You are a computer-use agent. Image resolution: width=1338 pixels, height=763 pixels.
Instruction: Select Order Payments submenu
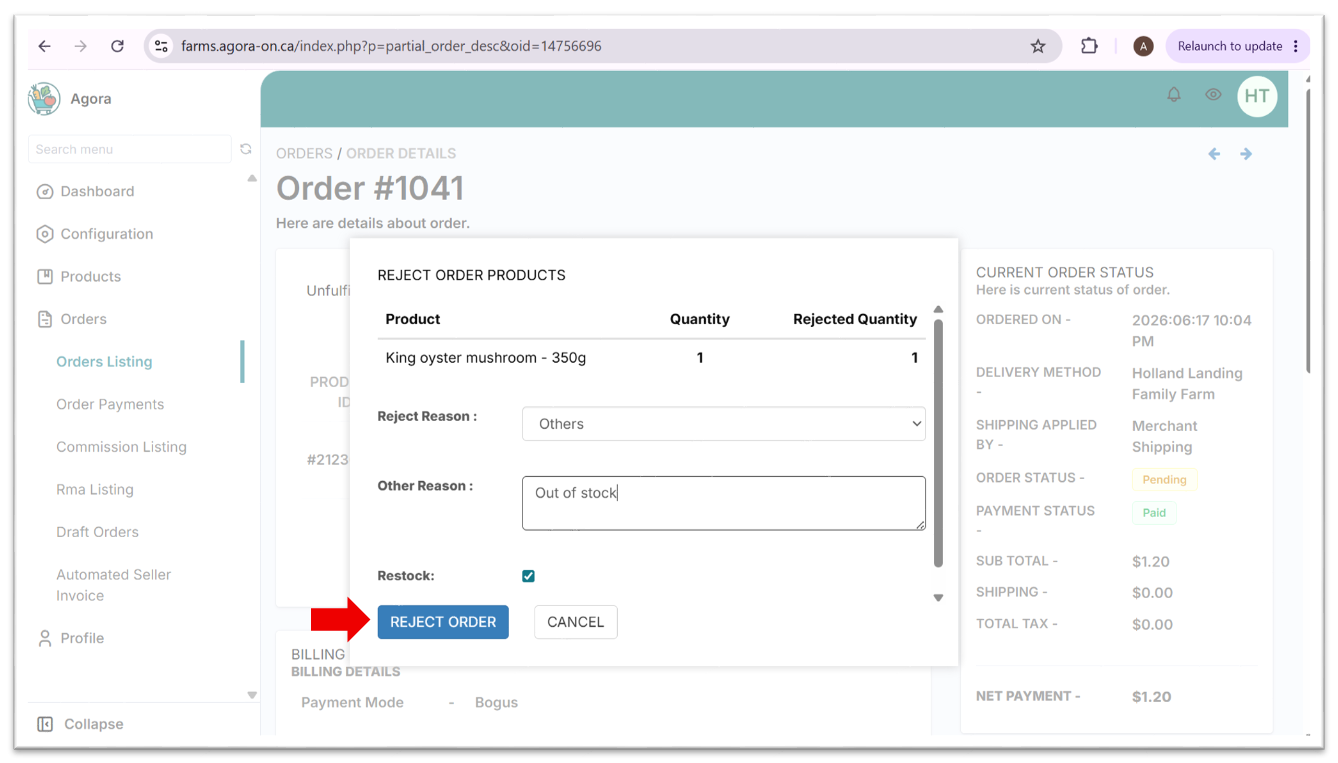coord(110,404)
